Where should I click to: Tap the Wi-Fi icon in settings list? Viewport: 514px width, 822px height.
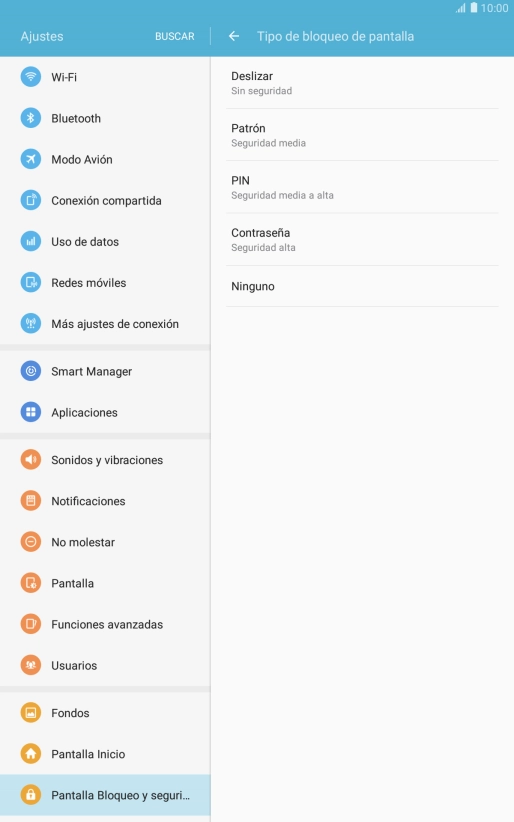(x=30, y=77)
